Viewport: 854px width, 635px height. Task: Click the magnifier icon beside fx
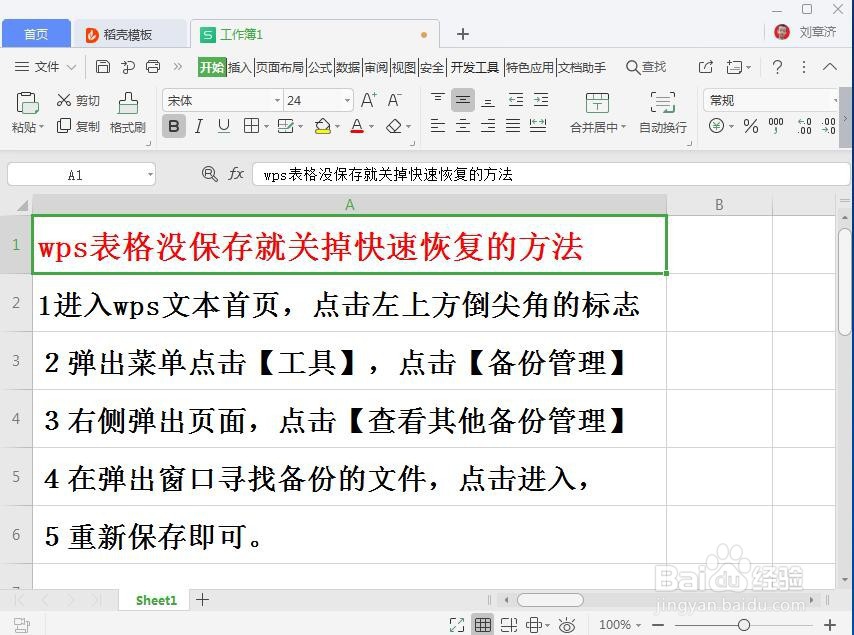[x=210, y=174]
